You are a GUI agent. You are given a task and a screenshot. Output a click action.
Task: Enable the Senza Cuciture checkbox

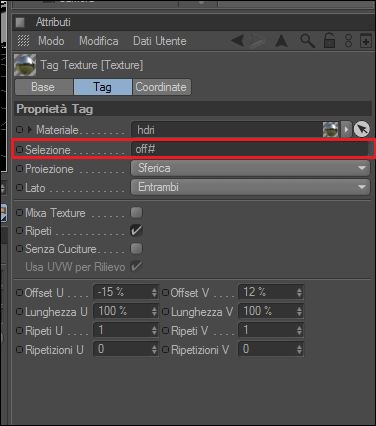[136, 248]
